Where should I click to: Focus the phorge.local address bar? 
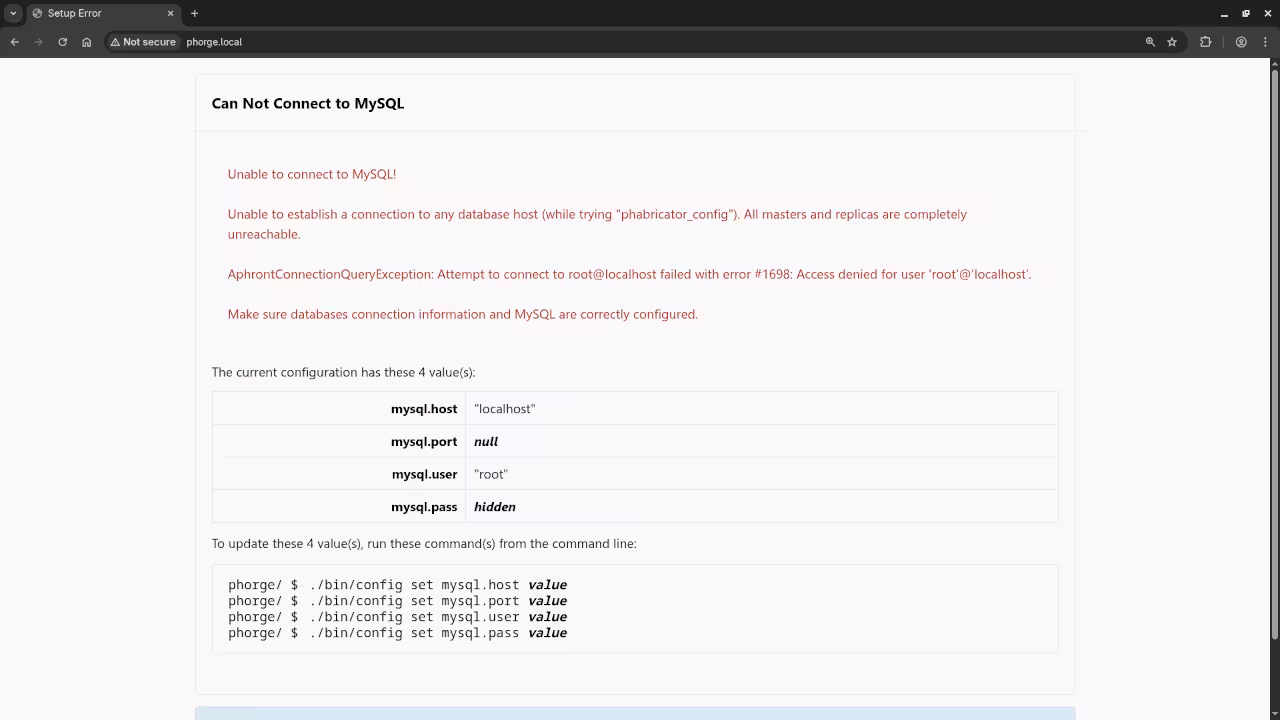(600, 42)
